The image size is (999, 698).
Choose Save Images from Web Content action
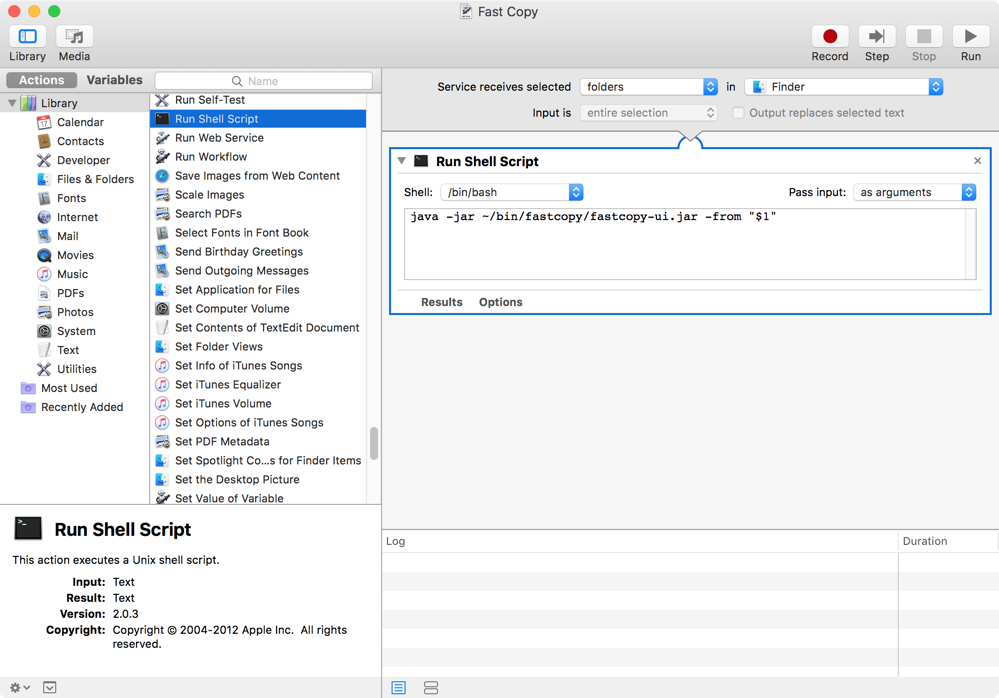pyautogui.click(x=258, y=176)
